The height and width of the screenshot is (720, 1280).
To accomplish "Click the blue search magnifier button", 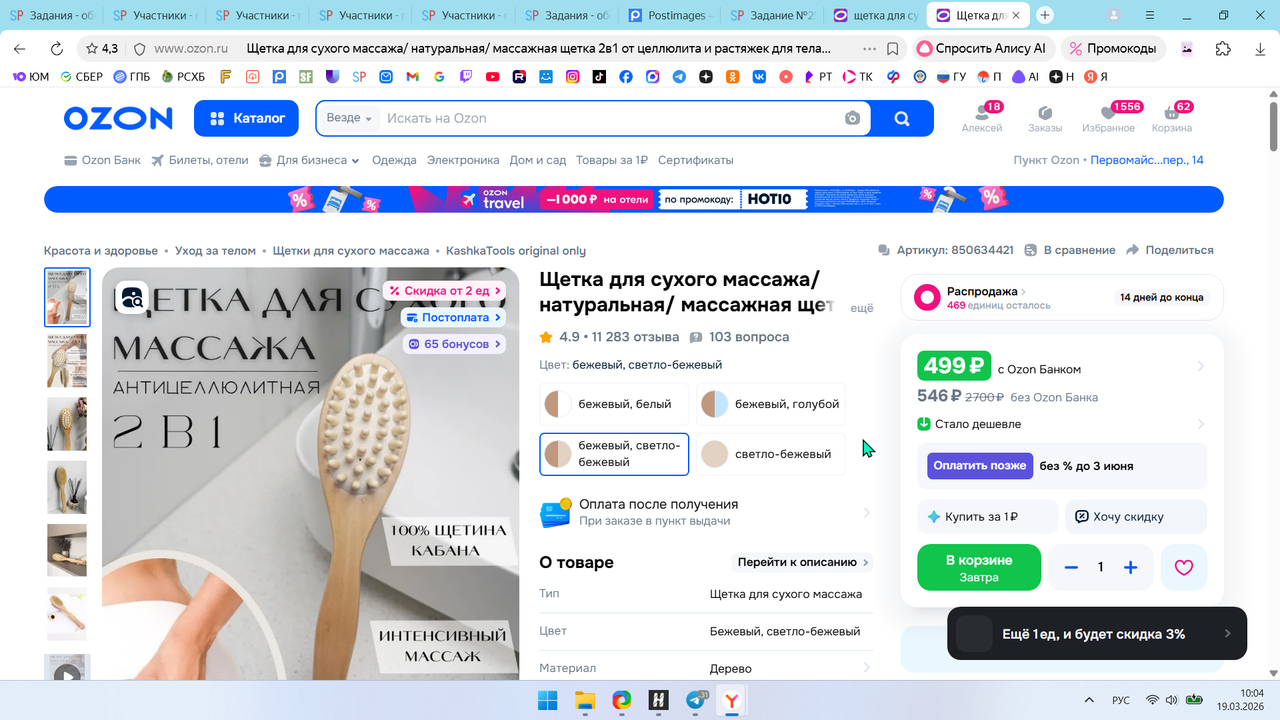I will tap(902, 118).
